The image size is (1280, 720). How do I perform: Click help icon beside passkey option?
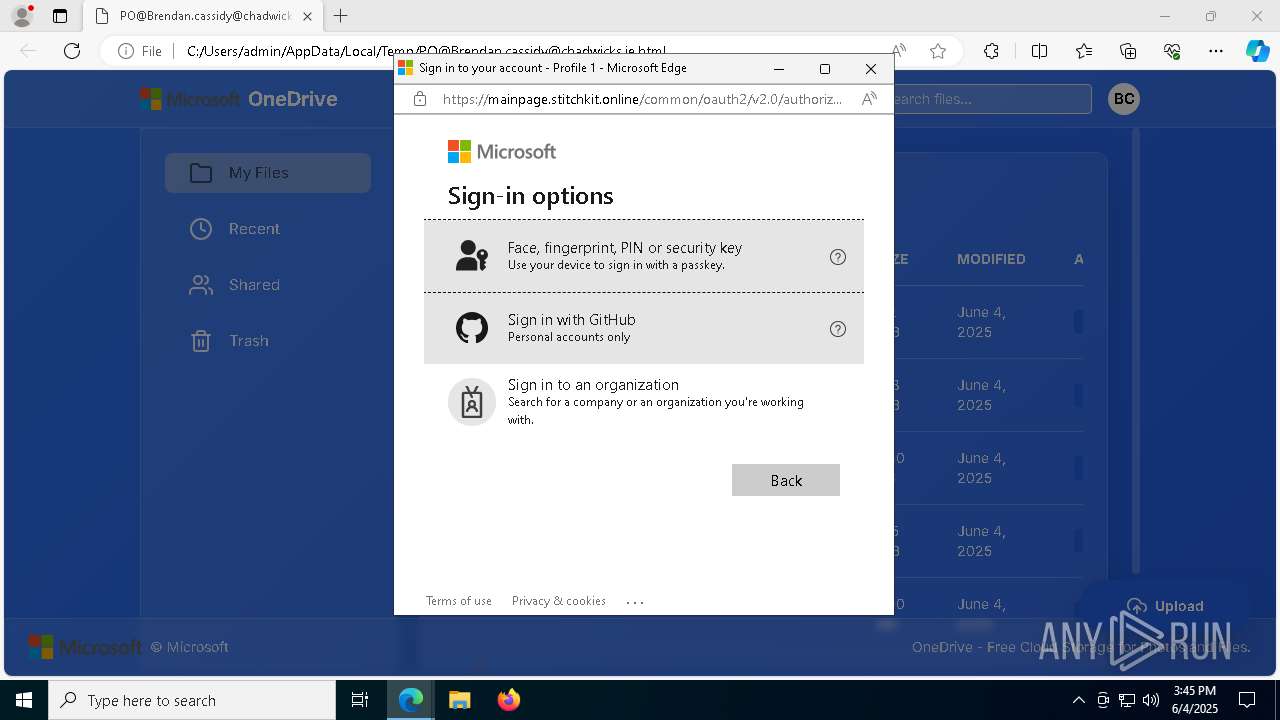838,257
